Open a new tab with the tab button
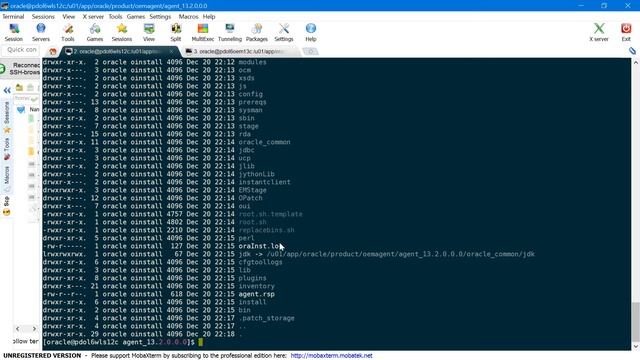Screen dimensions: 640x360 (311, 51)
